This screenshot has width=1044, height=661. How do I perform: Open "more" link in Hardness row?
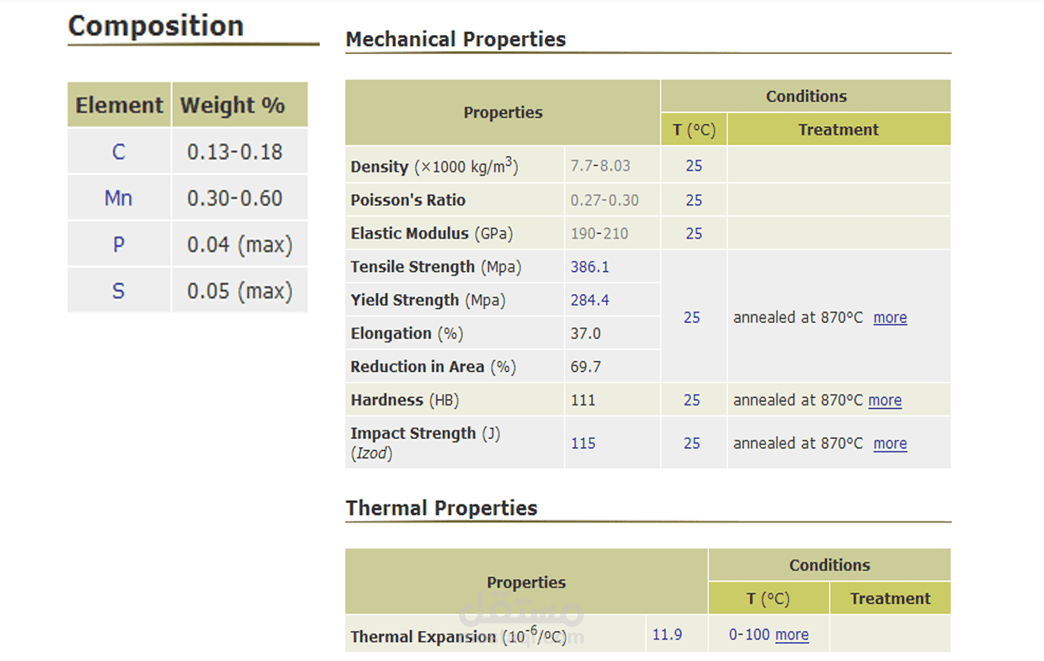pos(884,400)
